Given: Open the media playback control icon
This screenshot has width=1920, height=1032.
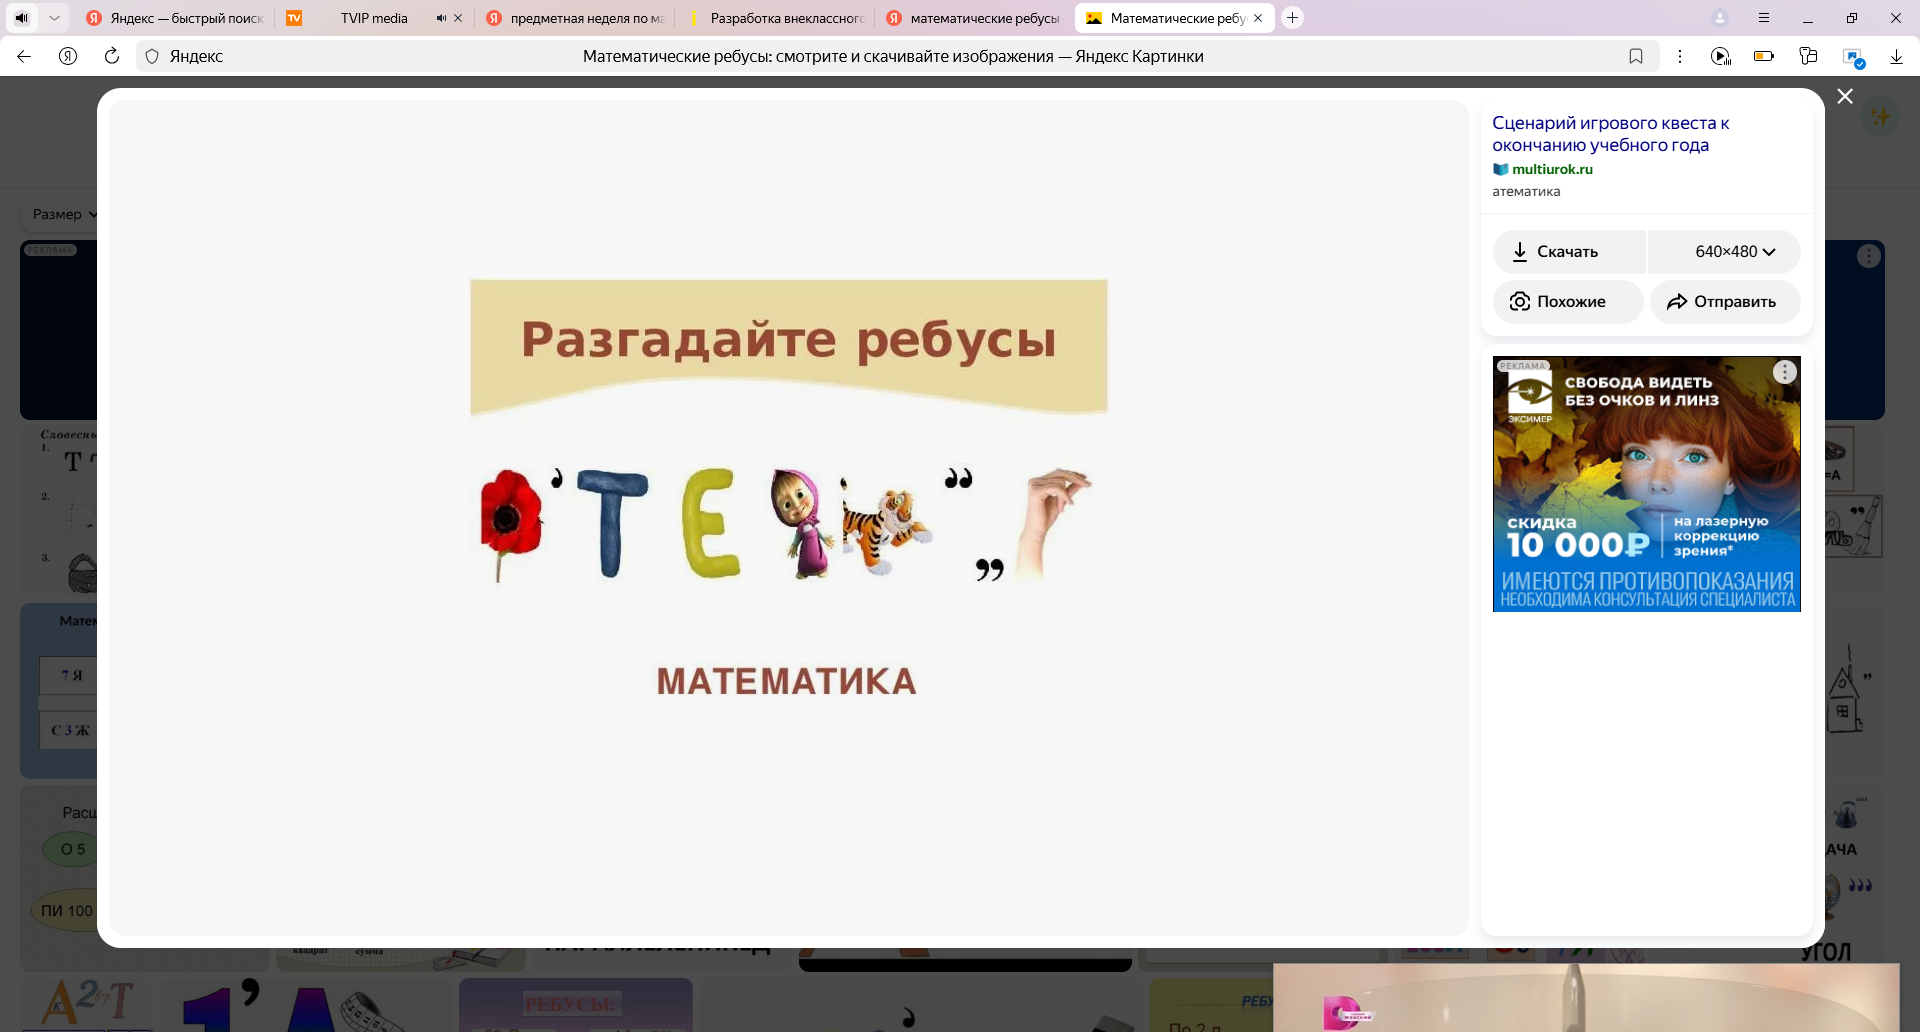Looking at the screenshot, I should point(1720,56).
